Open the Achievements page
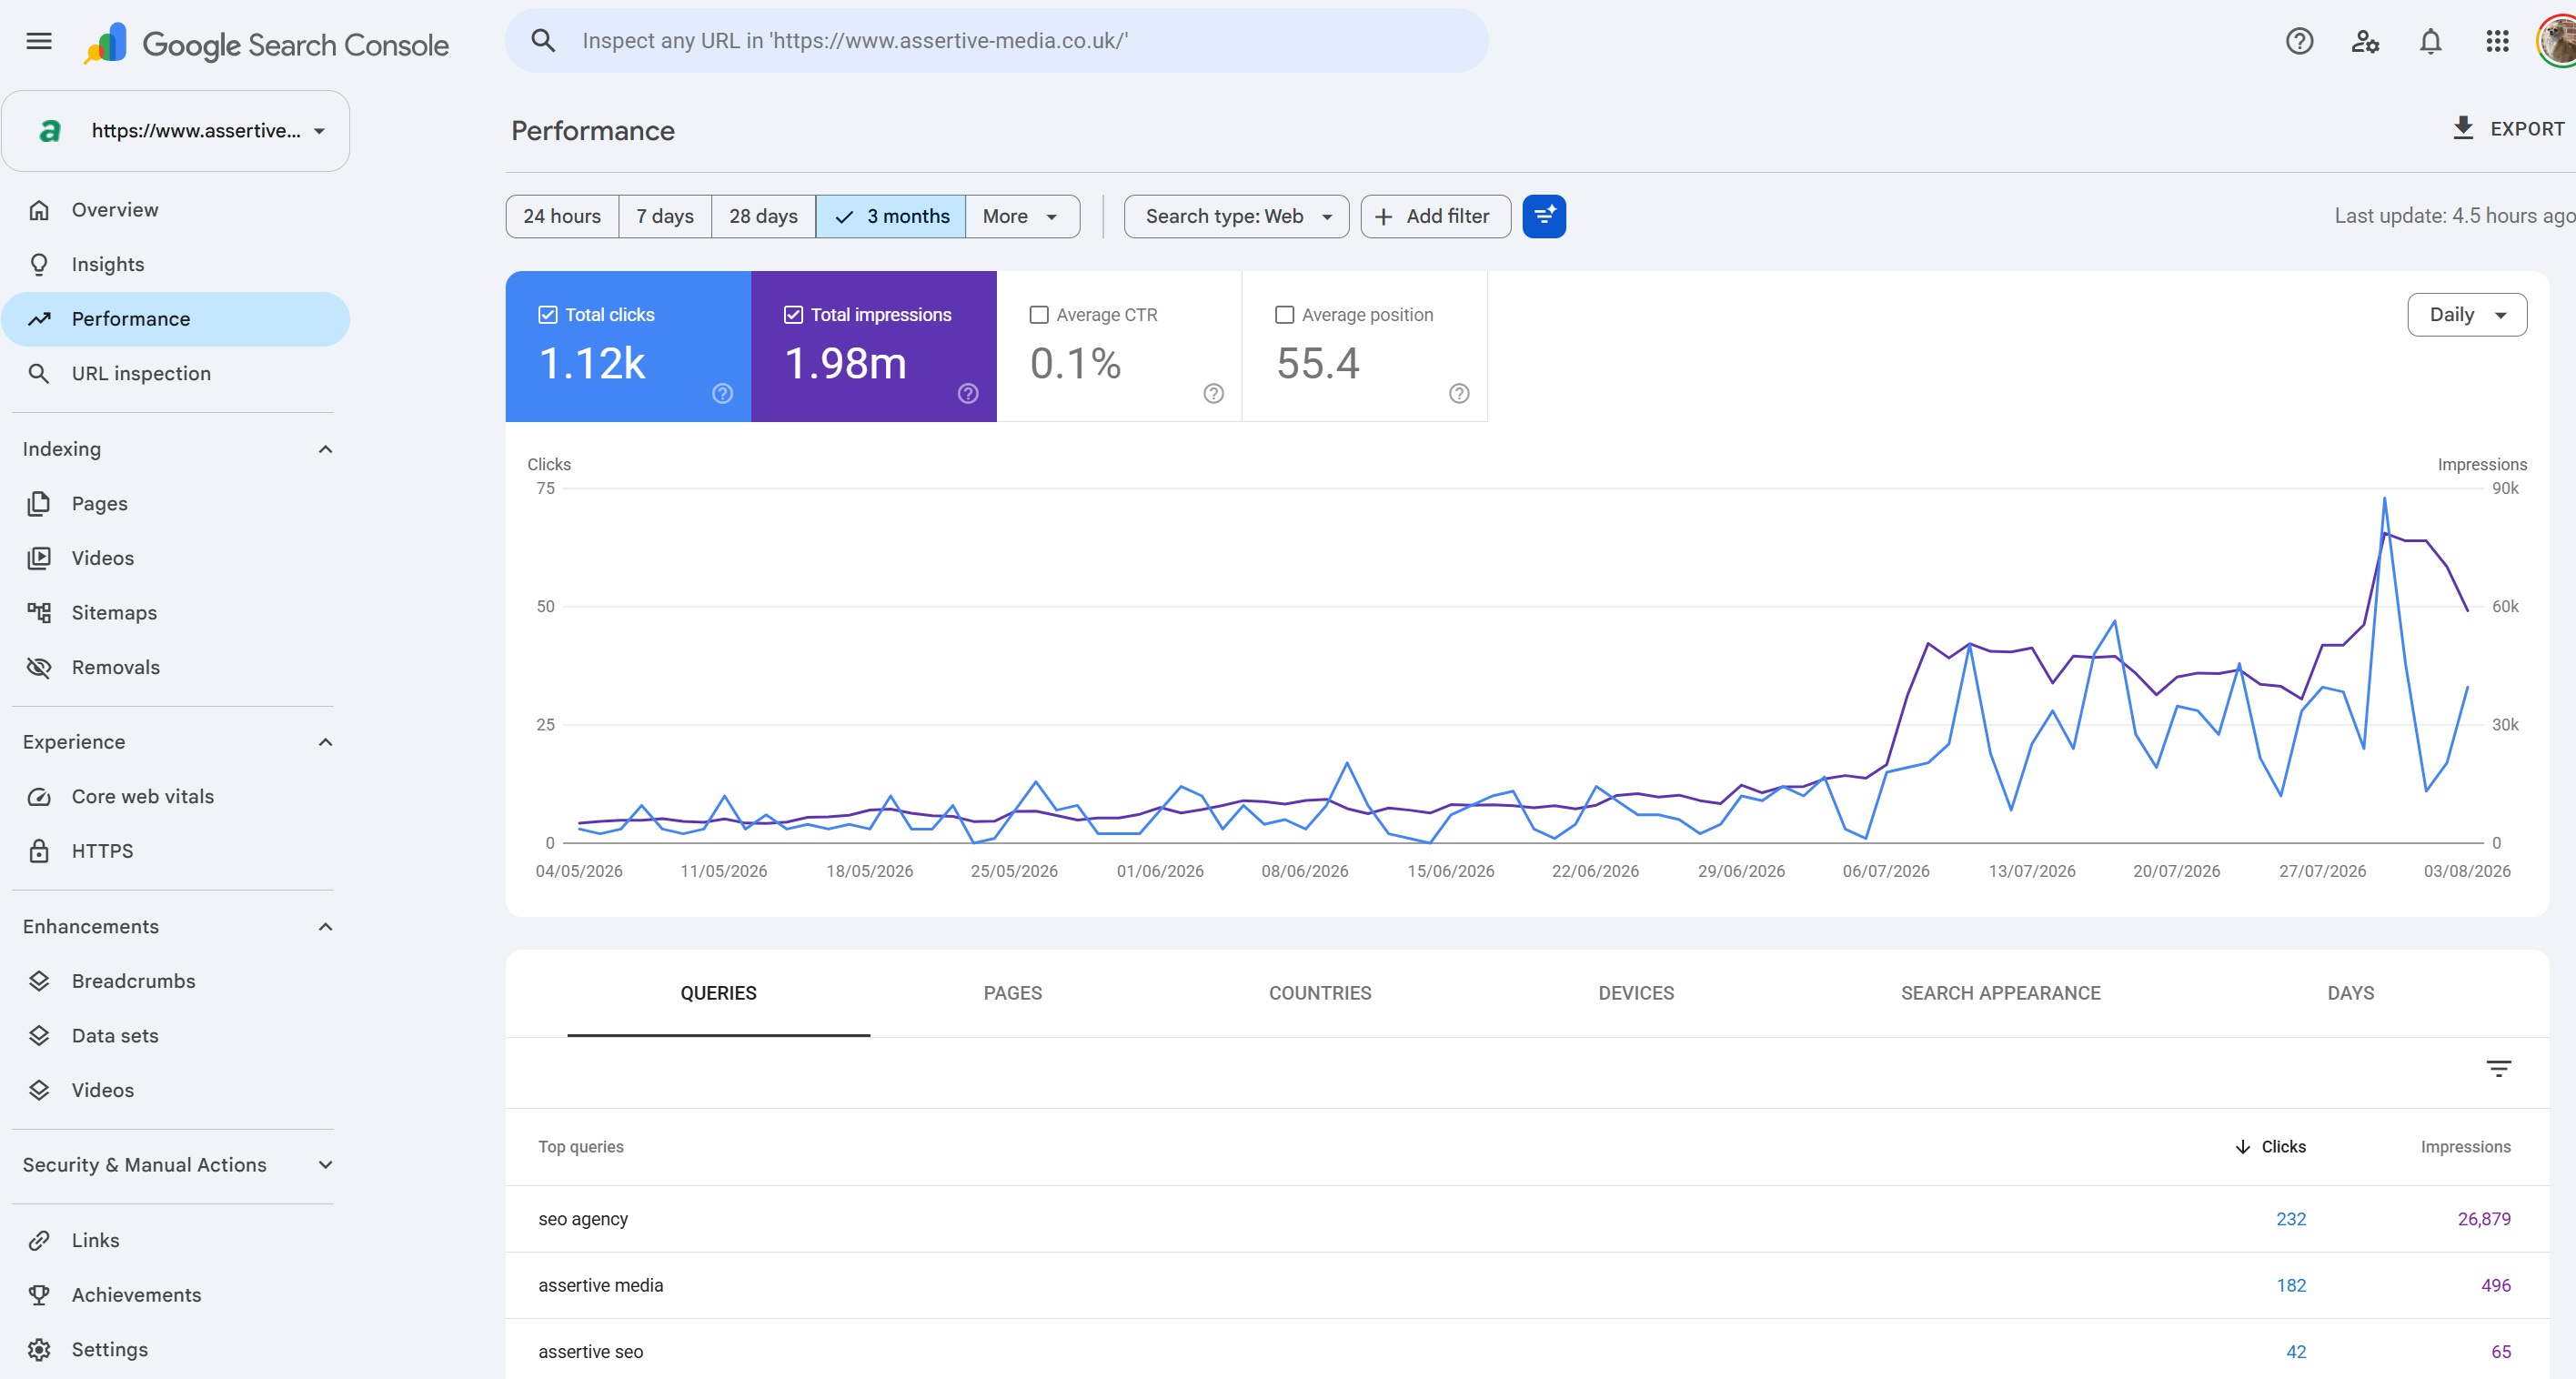Screen dimensions: 2576x1379 point(176,1295)
